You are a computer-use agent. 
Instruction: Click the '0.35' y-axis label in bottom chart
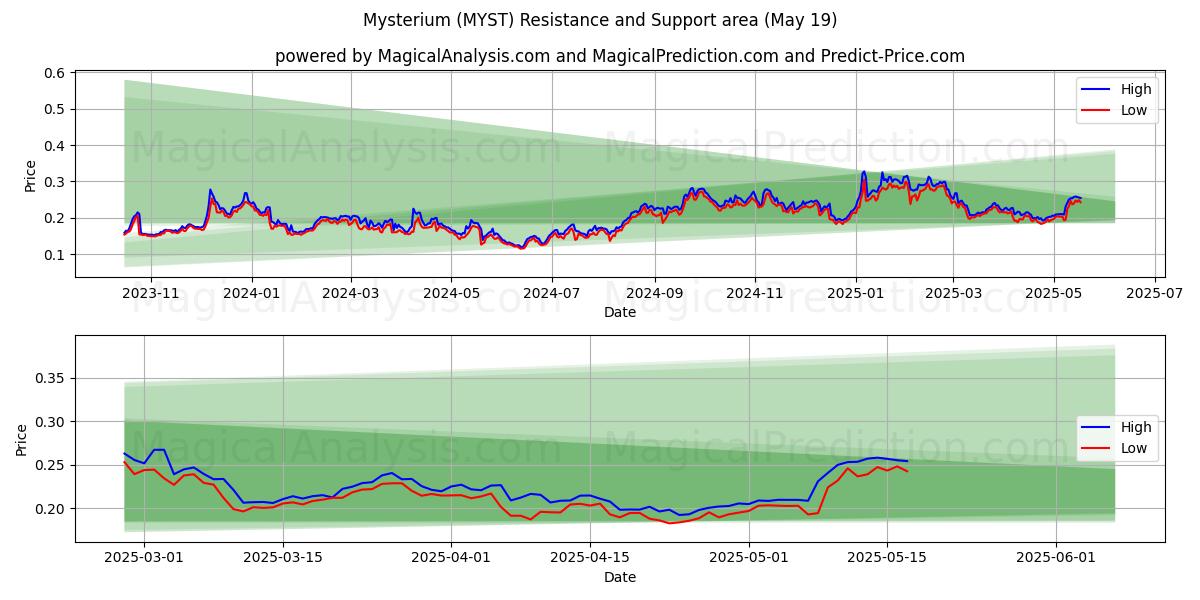pos(50,378)
